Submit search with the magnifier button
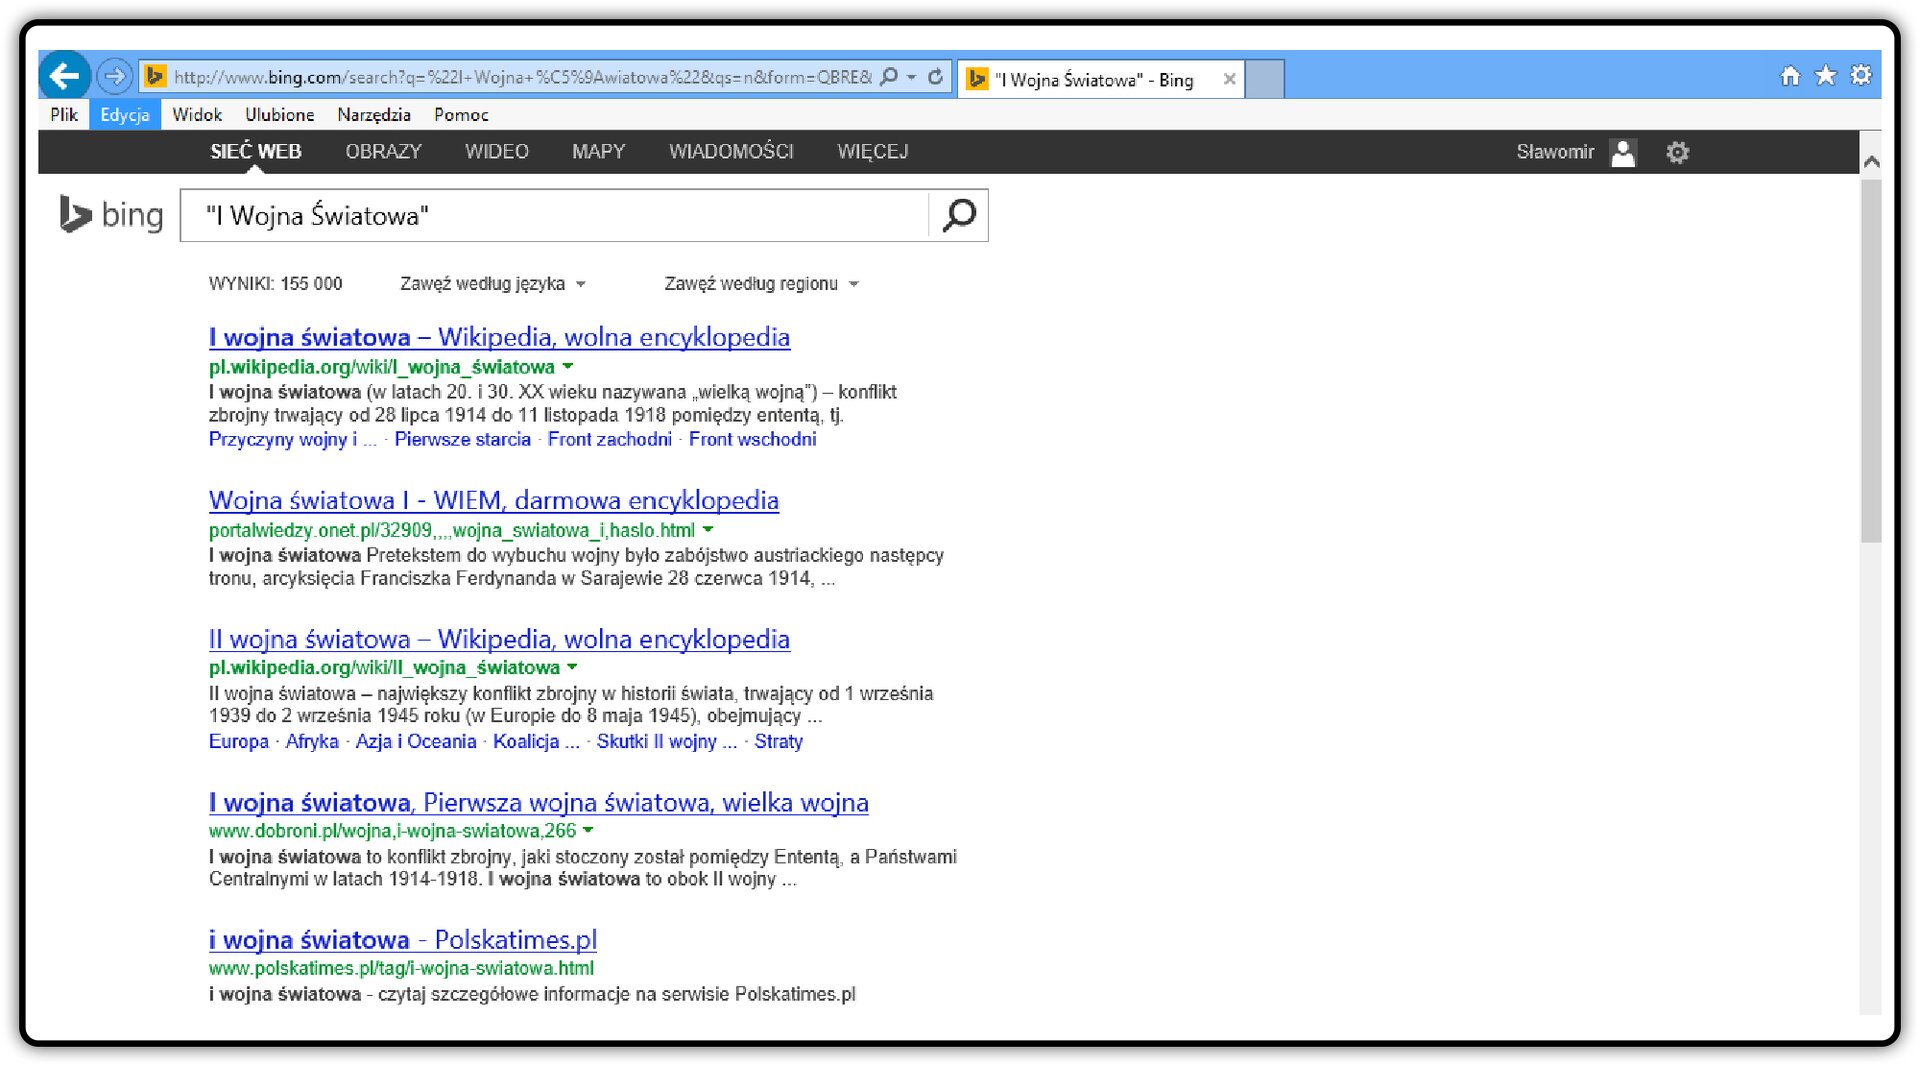The width and height of the screenshot is (1920, 1066). (959, 215)
